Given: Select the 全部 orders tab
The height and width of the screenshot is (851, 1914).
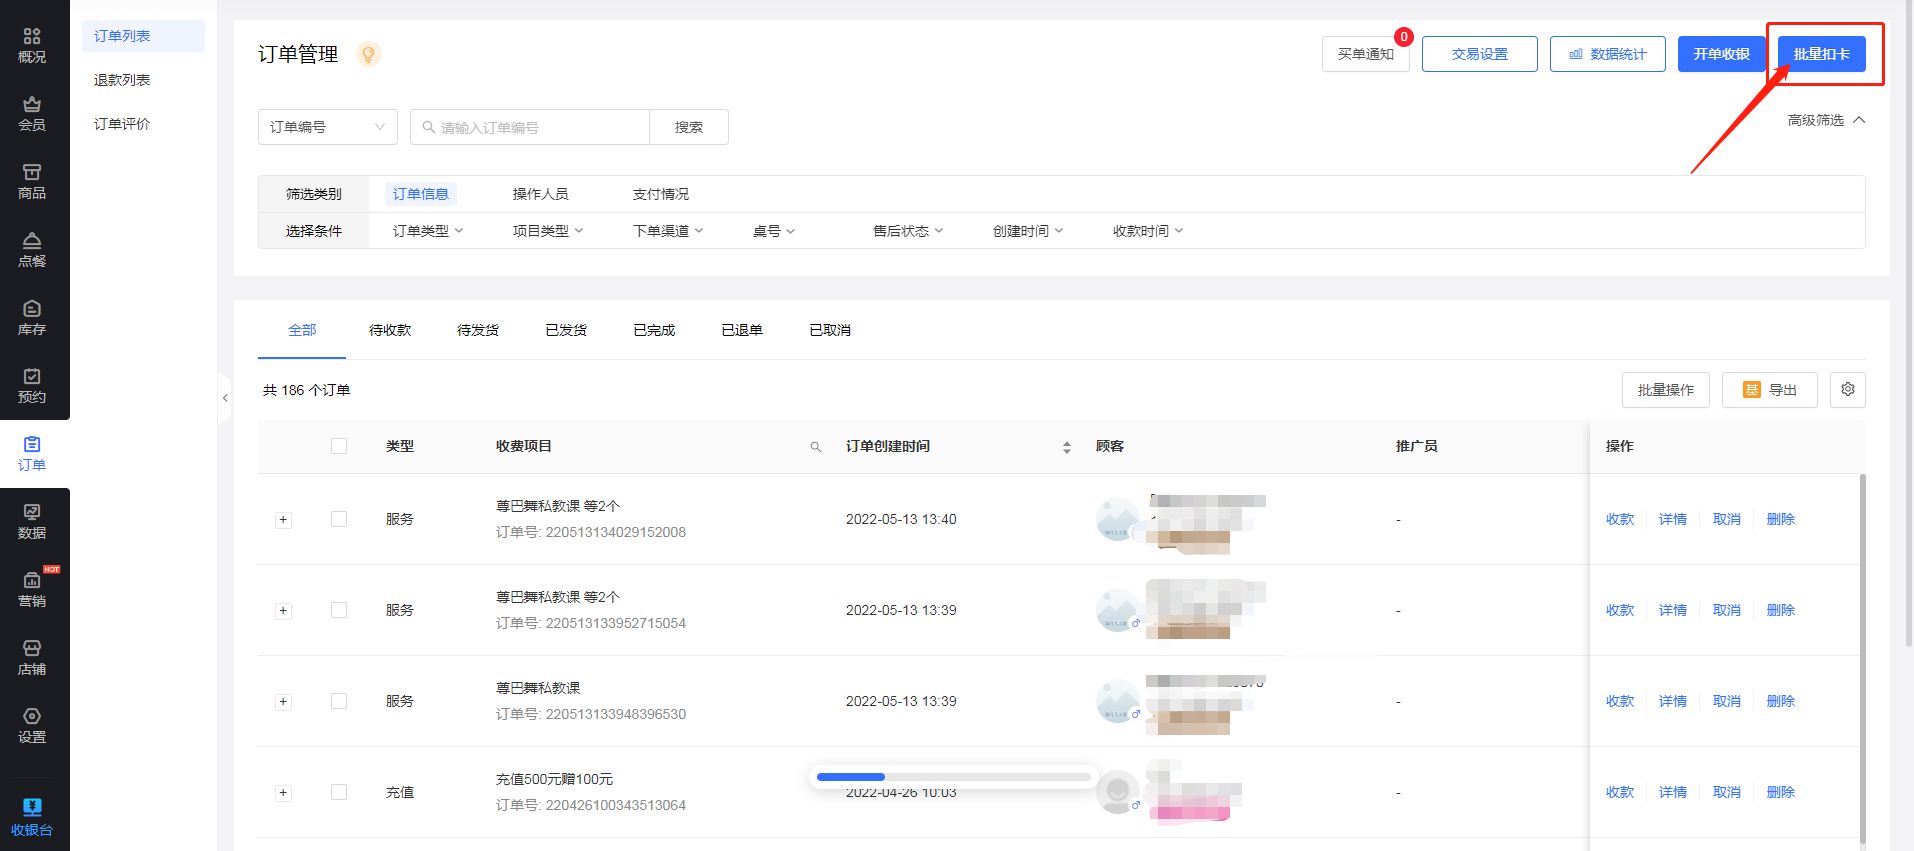Looking at the screenshot, I should 302,330.
